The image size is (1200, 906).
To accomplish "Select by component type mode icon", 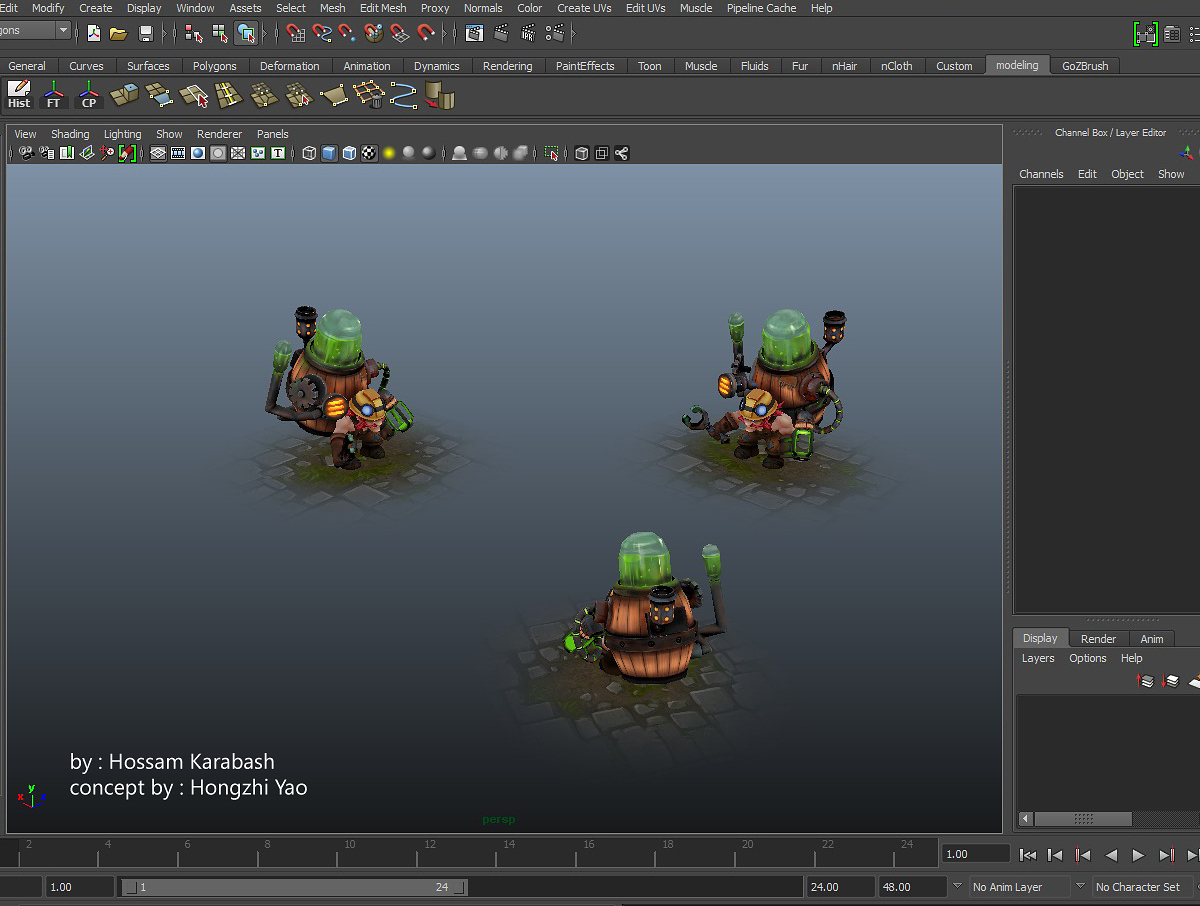I will point(246,33).
